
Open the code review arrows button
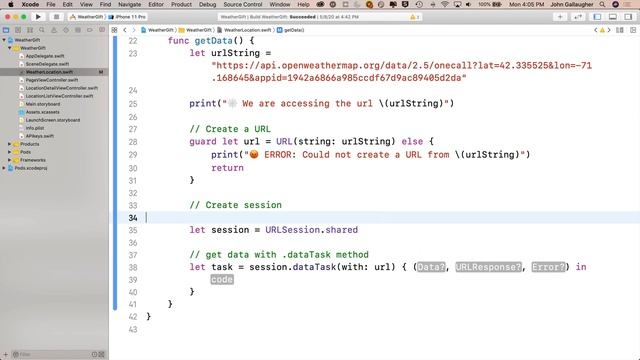(578, 17)
